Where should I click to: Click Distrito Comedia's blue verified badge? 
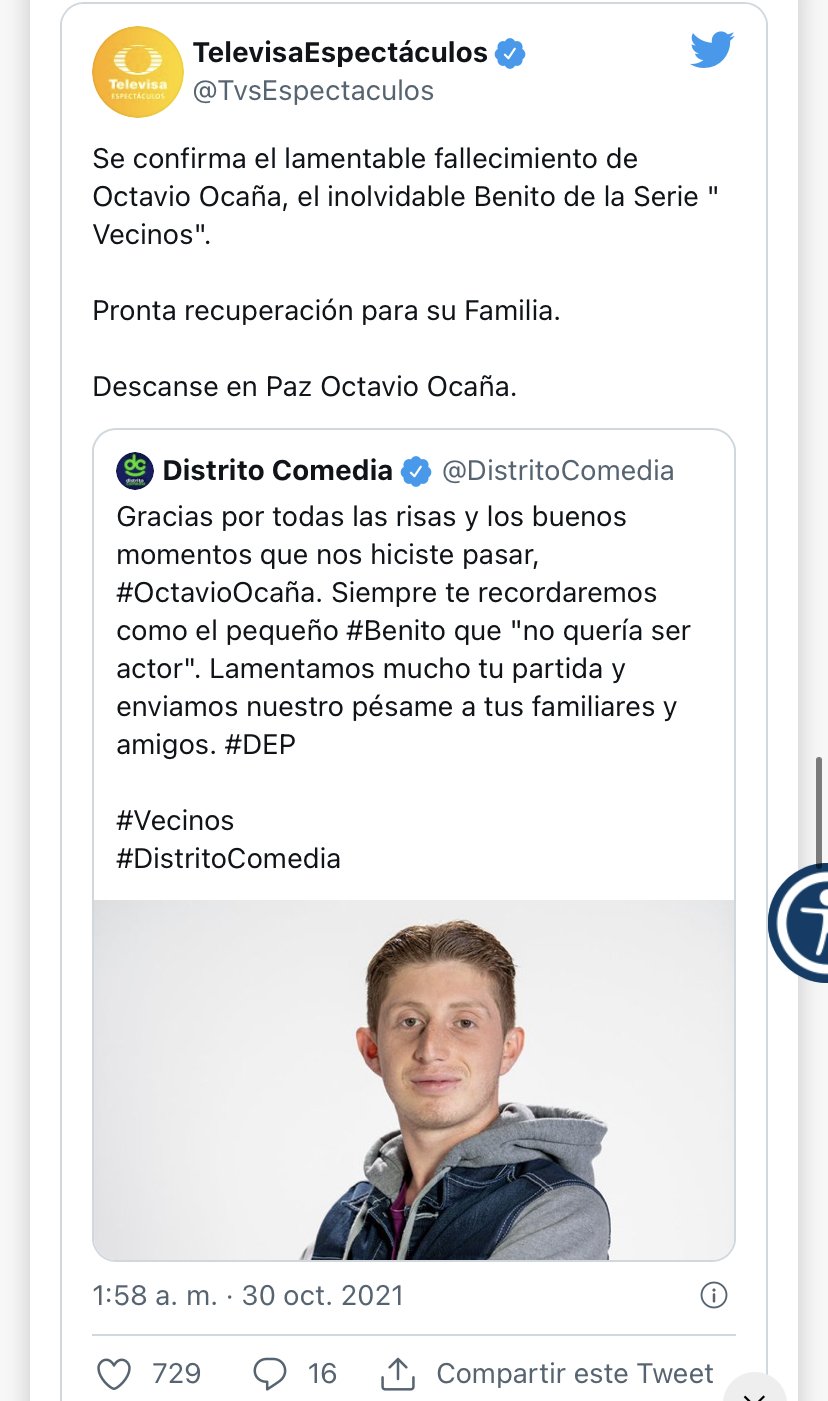[x=416, y=471]
